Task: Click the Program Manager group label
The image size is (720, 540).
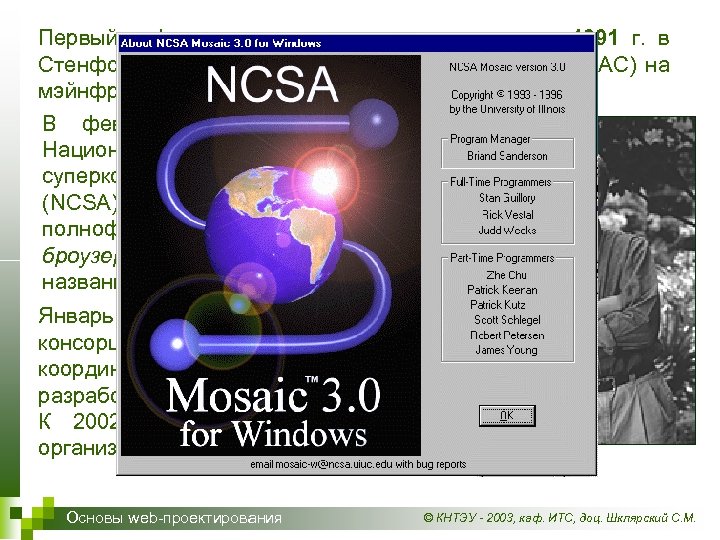Action: 490,139
